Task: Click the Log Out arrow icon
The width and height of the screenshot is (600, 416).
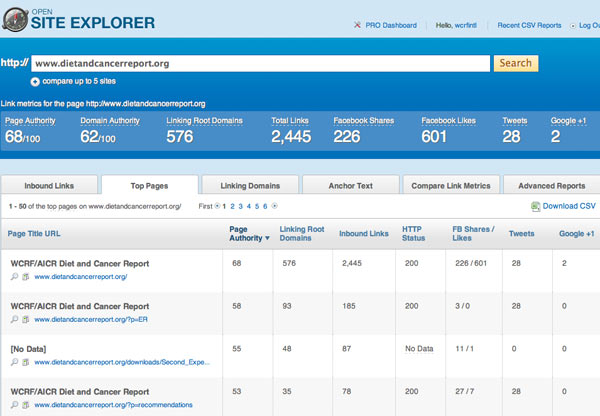Action: click(573, 26)
